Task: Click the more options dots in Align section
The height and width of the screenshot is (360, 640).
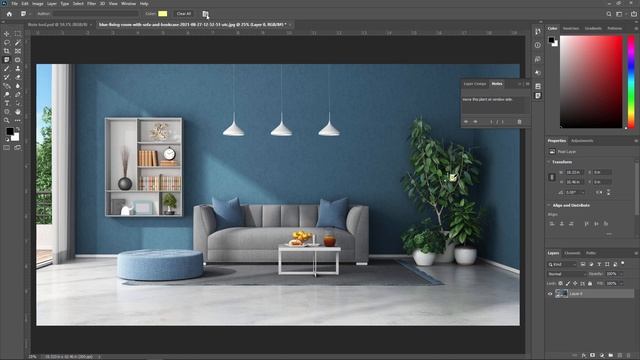Action: point(609,234)
